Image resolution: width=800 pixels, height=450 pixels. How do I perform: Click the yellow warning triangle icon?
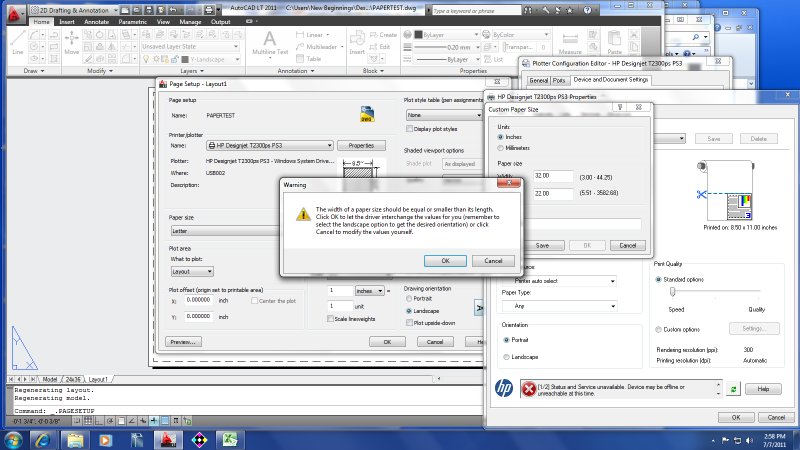pyautogui.click(x=305, y=213)
